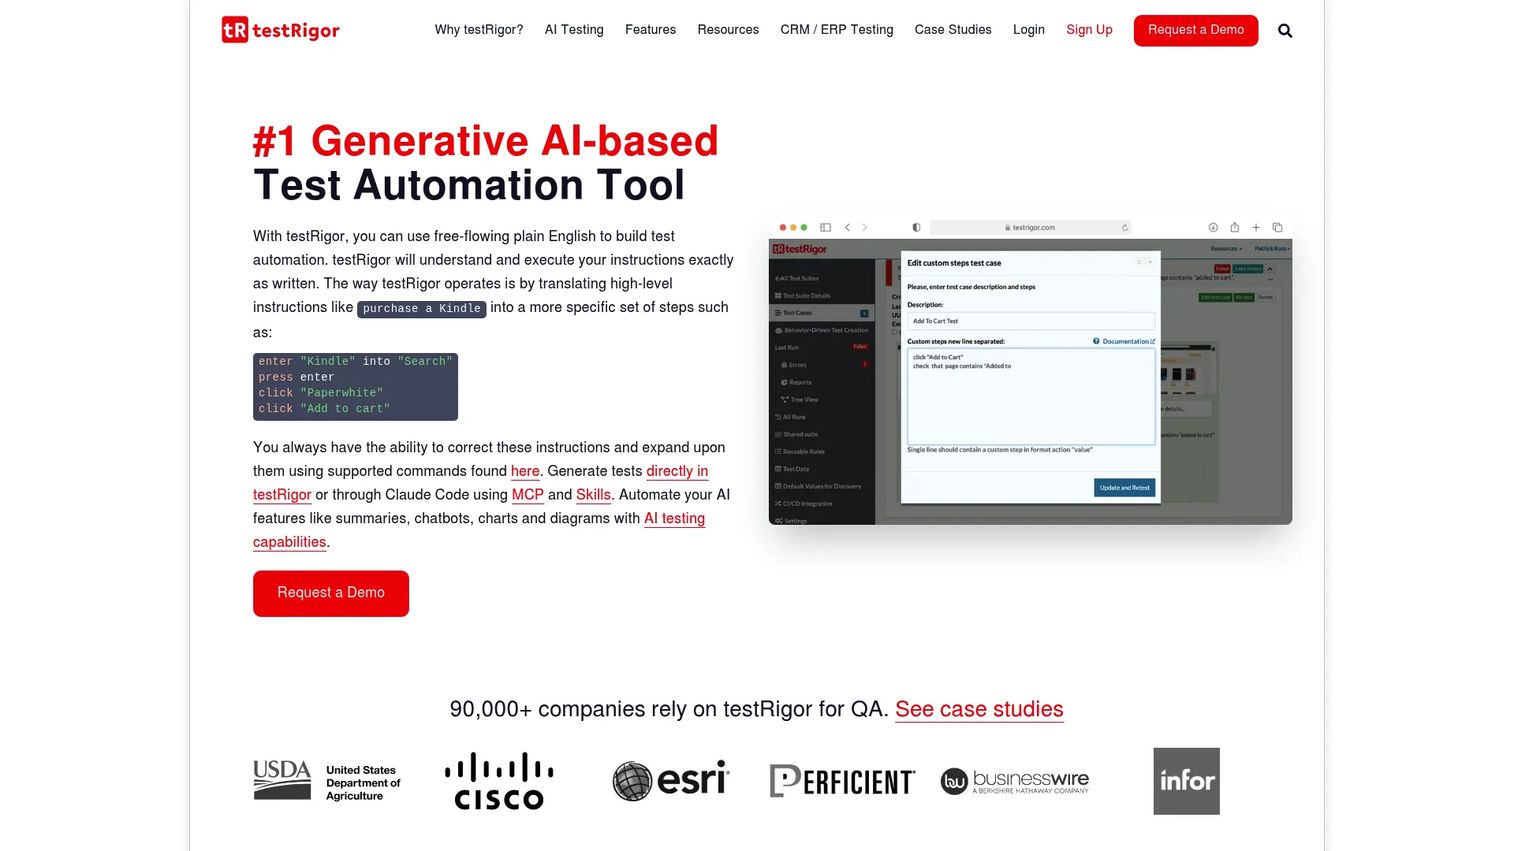Open the "directly in testRigor" link
Screen dimensions: 1514x851
click(677, 471)
